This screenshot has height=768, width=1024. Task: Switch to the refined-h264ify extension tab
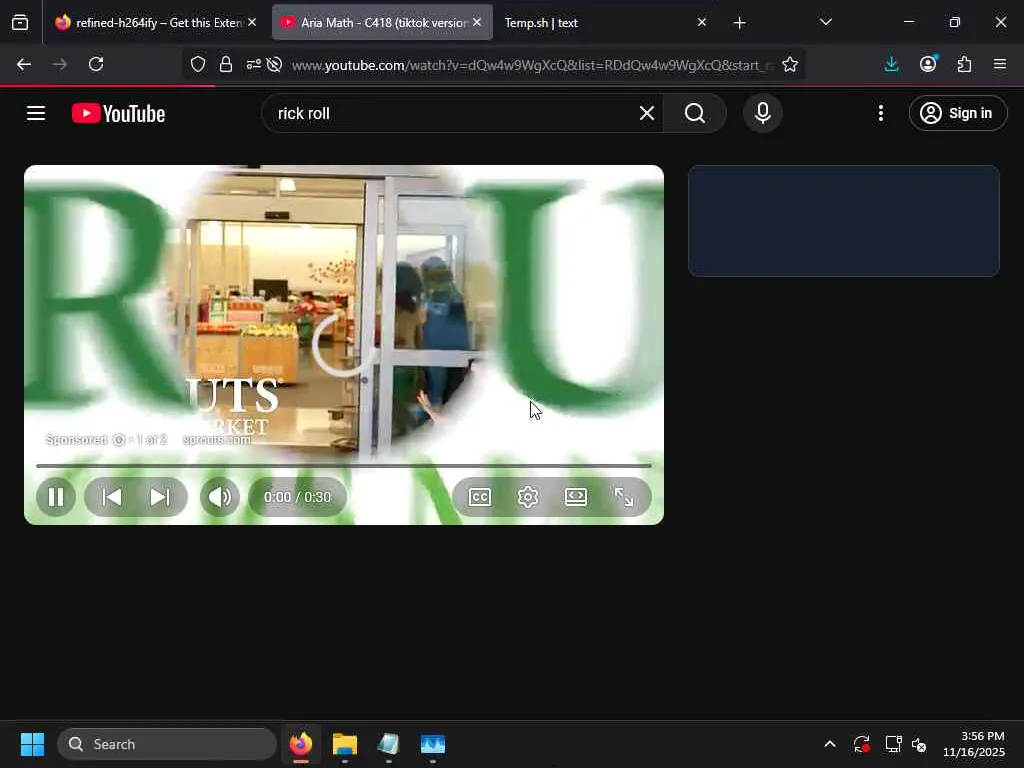(x=155, y=23)
